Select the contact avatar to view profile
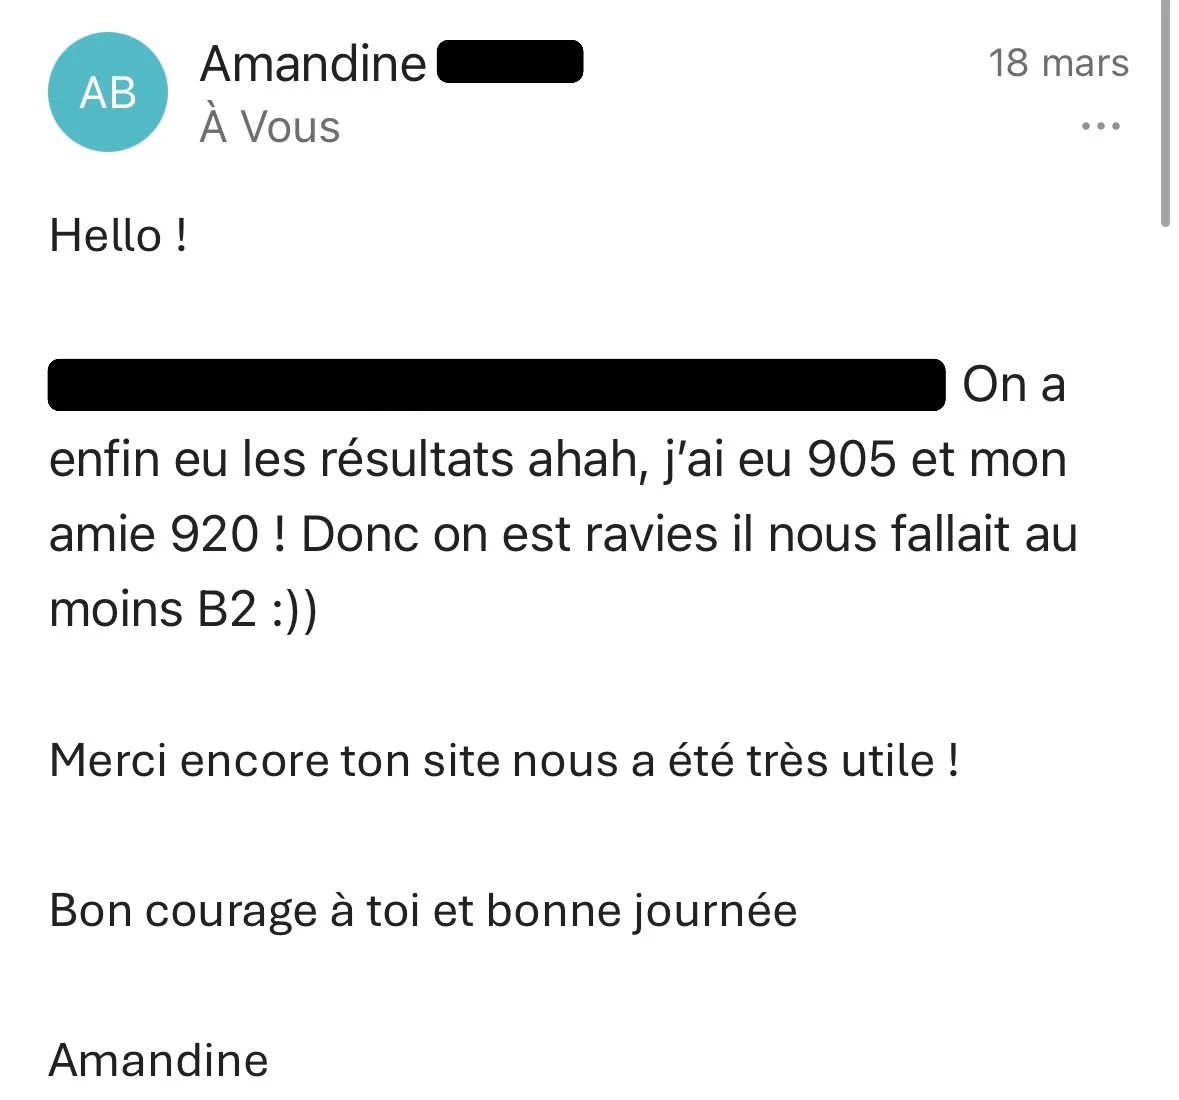The height and width of the screenshot is (1100, 1179). (x=107, y=92)
